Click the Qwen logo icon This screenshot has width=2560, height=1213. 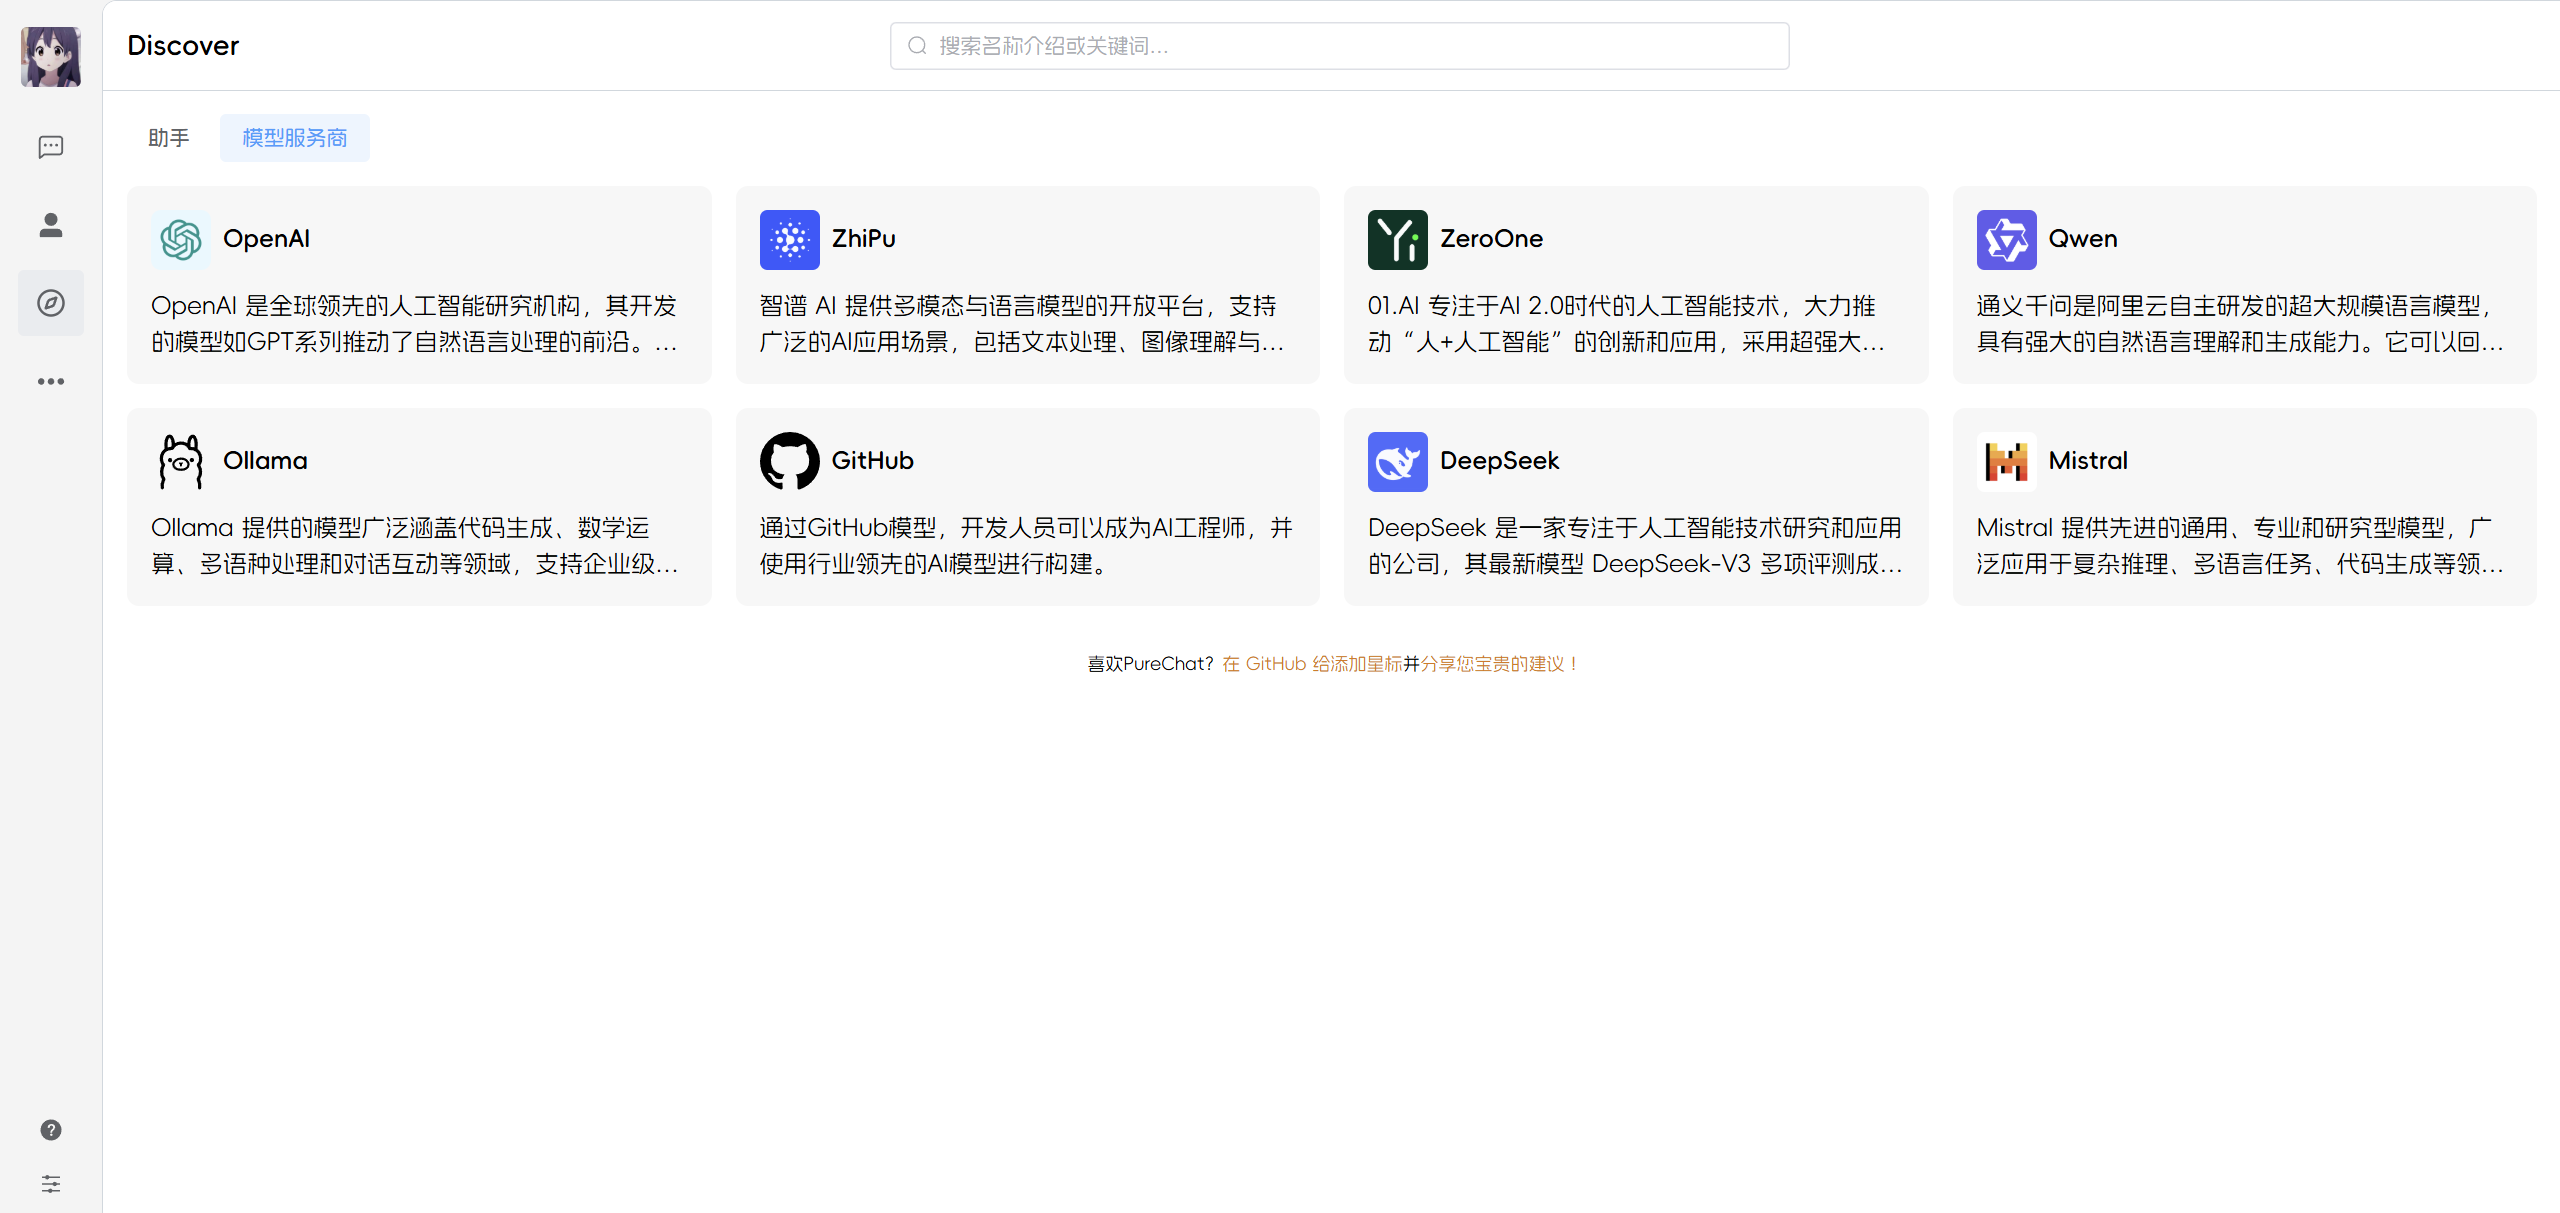[x=2006, y=240]
